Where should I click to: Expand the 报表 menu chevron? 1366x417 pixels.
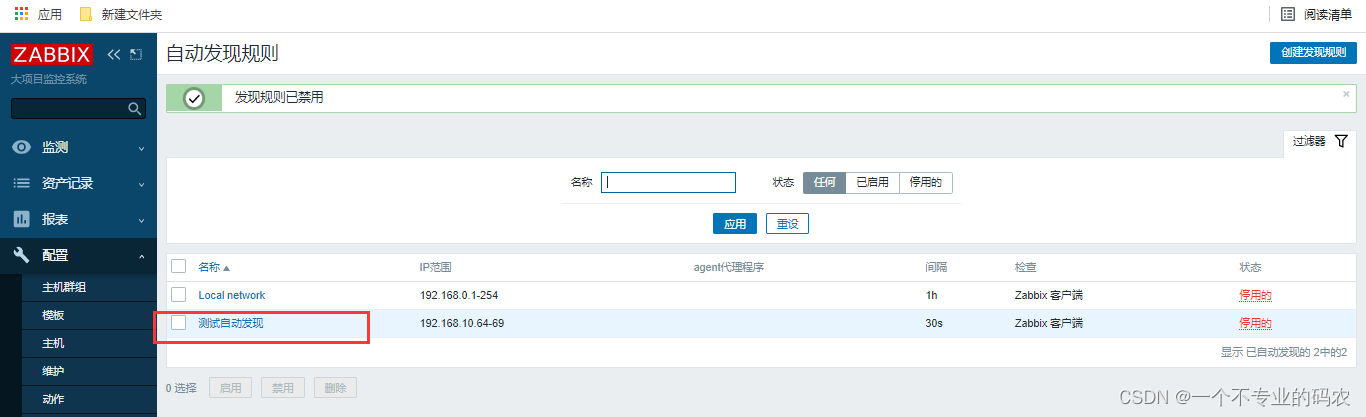click(x=141, y=219)
